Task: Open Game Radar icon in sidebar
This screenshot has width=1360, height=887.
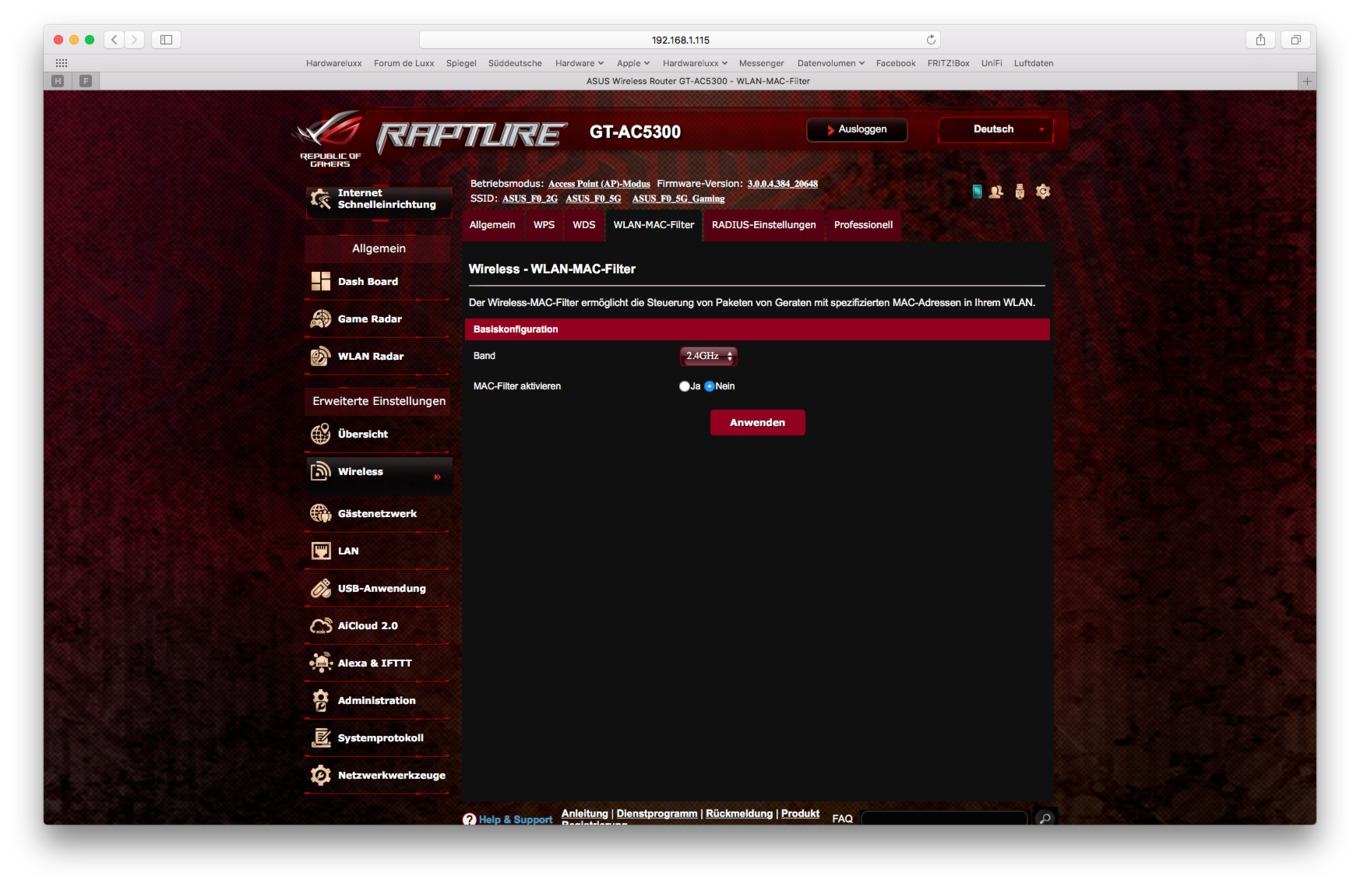Action: pos(321,319)
